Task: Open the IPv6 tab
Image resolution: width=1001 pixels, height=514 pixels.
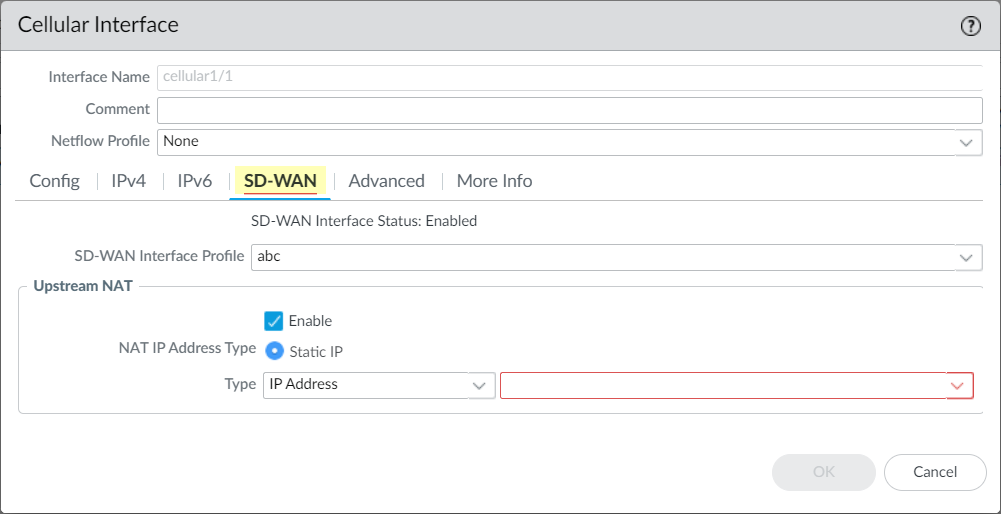Action: pyautogui.click(x=195, y=181)
